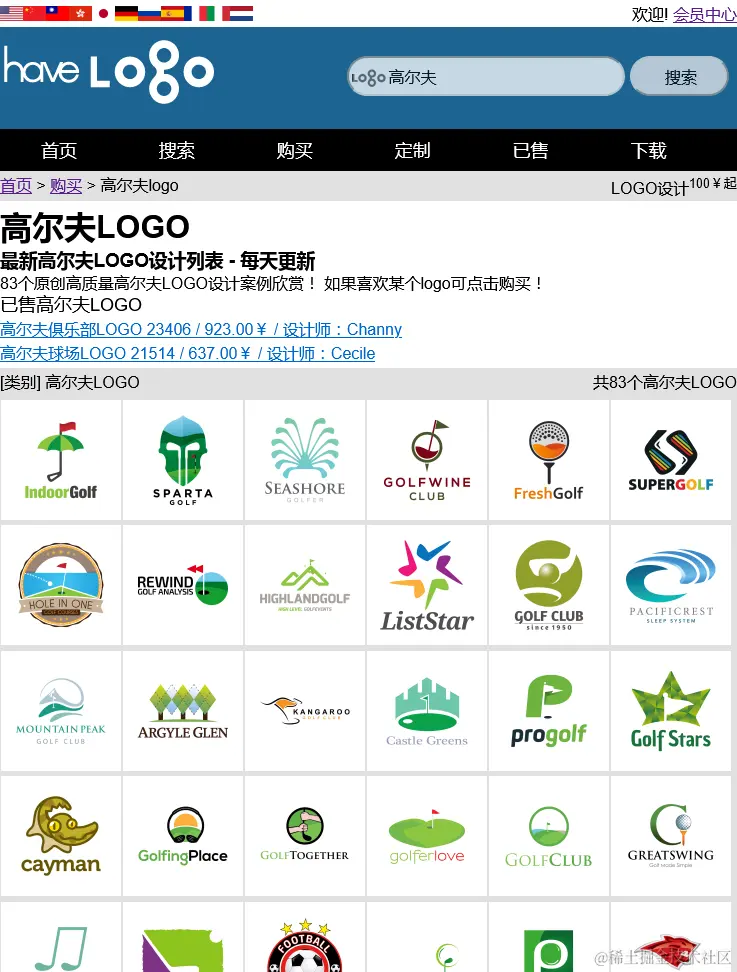Open the Argyle Glen logo
The image size is (737, 972).
tap(183, 711)
